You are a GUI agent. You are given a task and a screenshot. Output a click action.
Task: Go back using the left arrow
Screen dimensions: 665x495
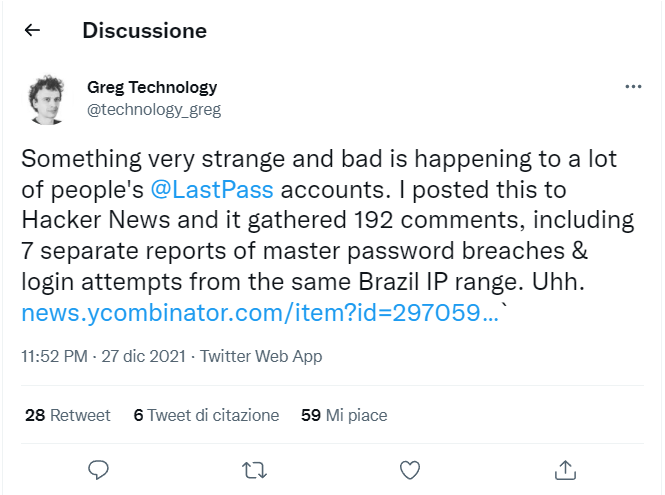pos(32,31)
